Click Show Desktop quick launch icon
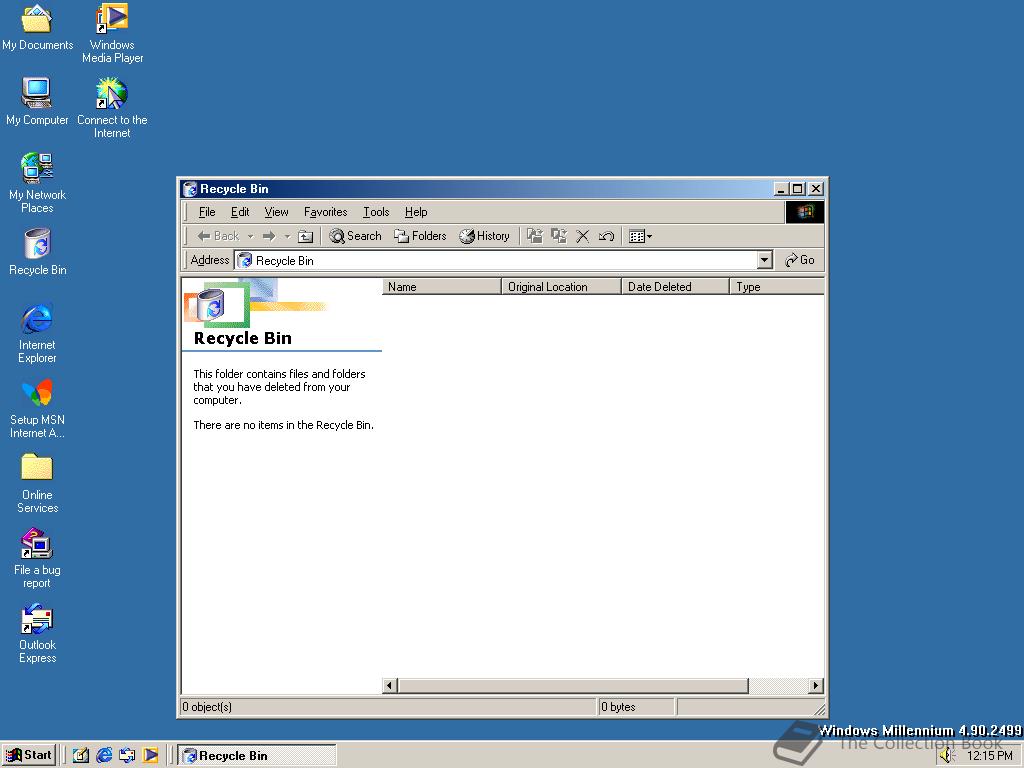 pyautogui.click(x=80, y=756)
